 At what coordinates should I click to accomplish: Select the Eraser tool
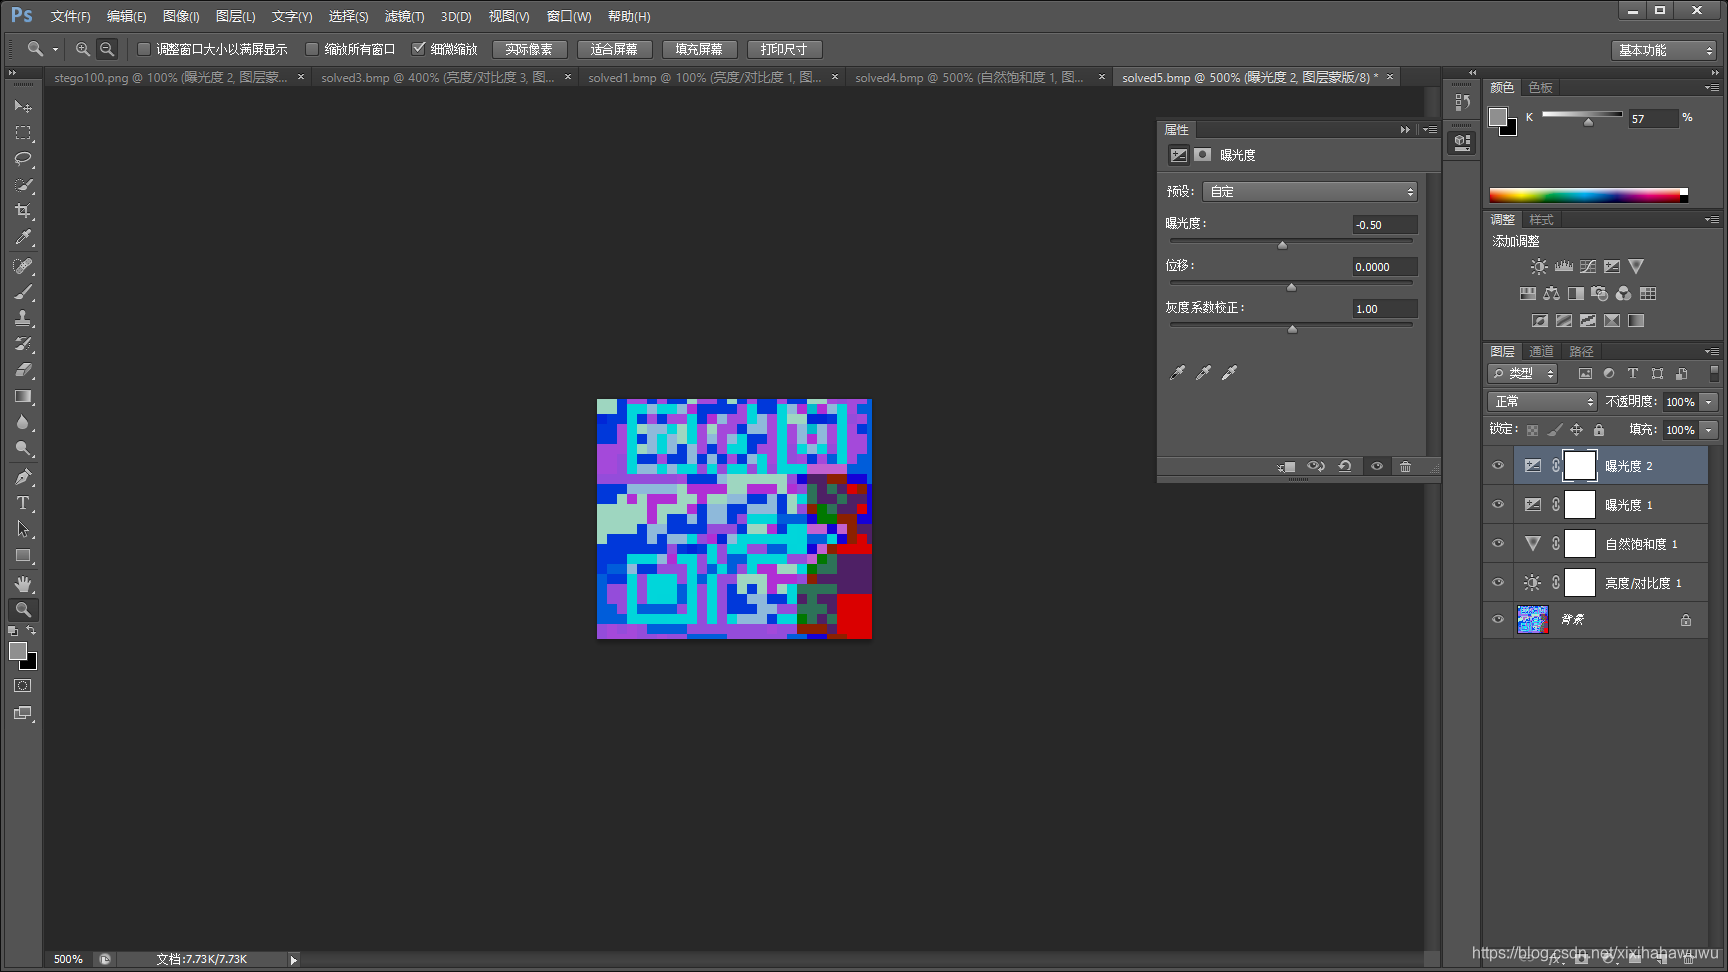23,370
